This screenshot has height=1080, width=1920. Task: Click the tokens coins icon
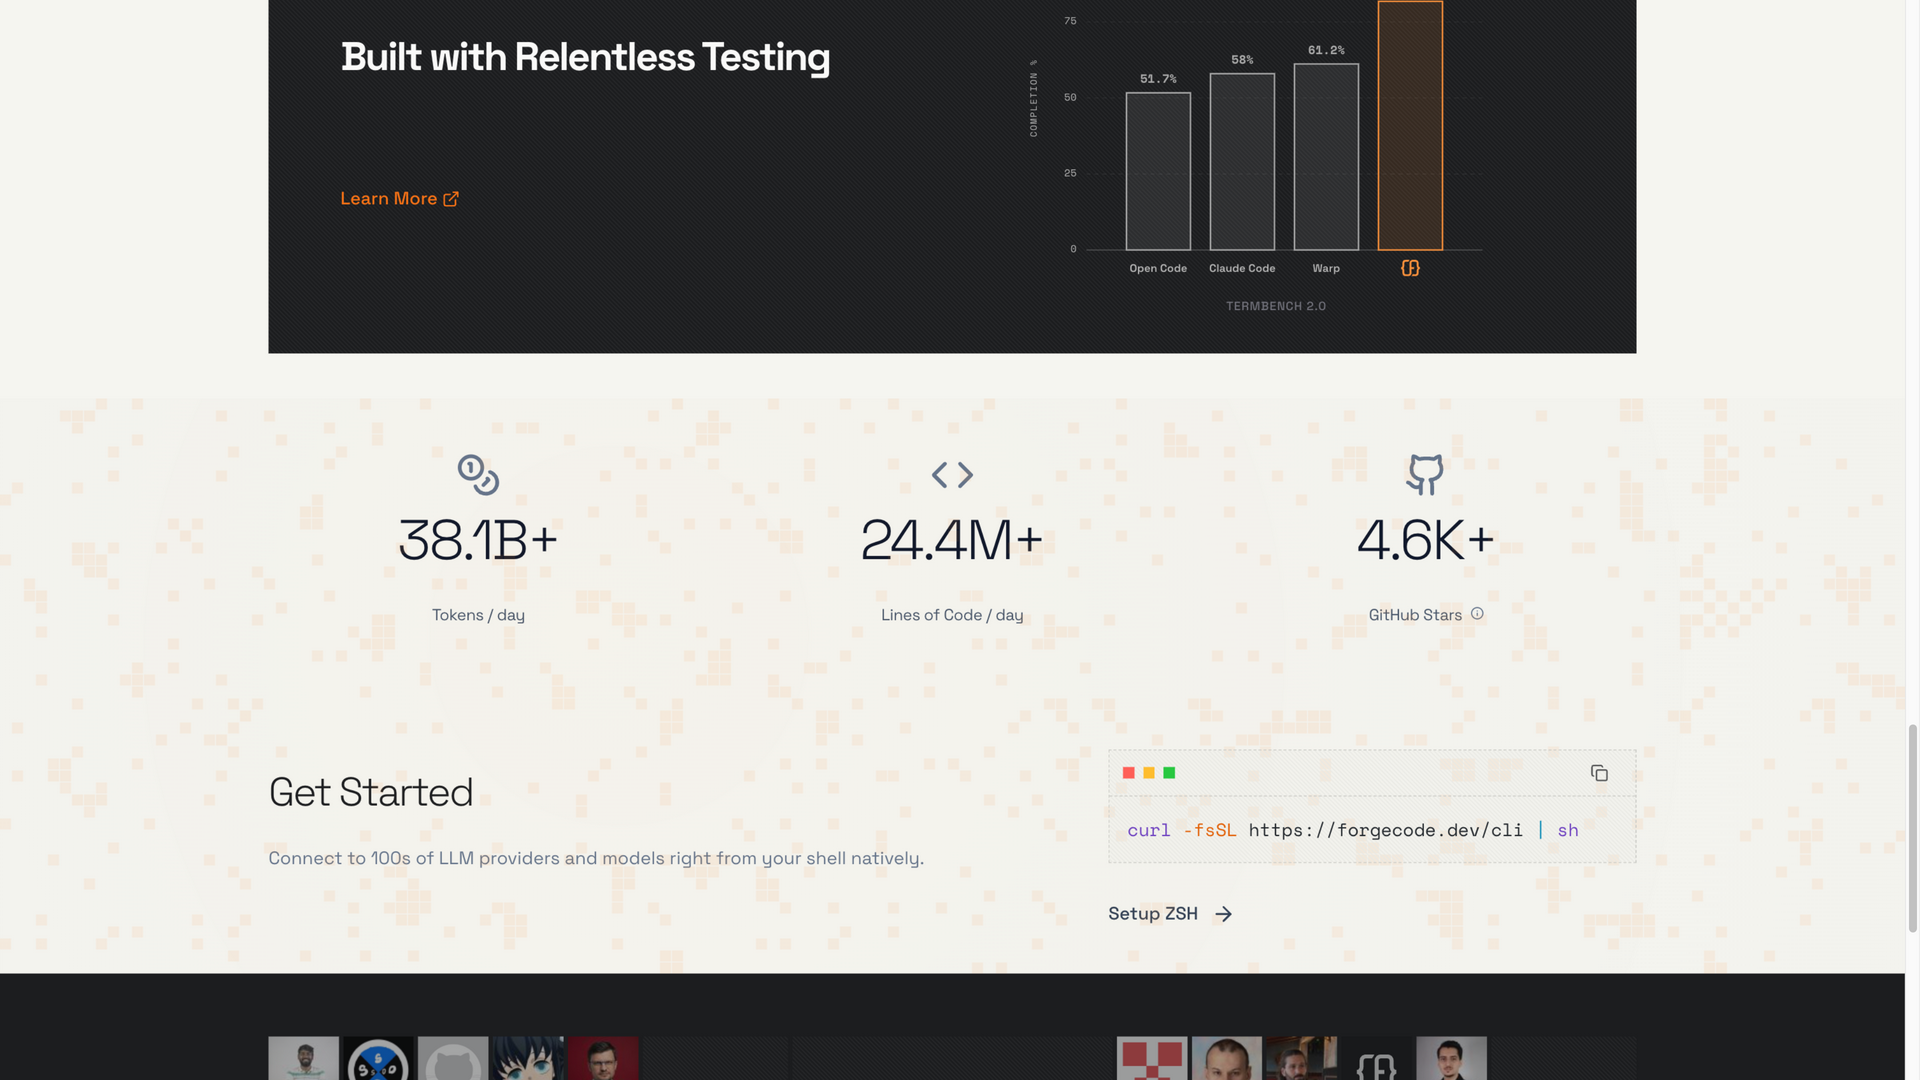click(478, 474)
